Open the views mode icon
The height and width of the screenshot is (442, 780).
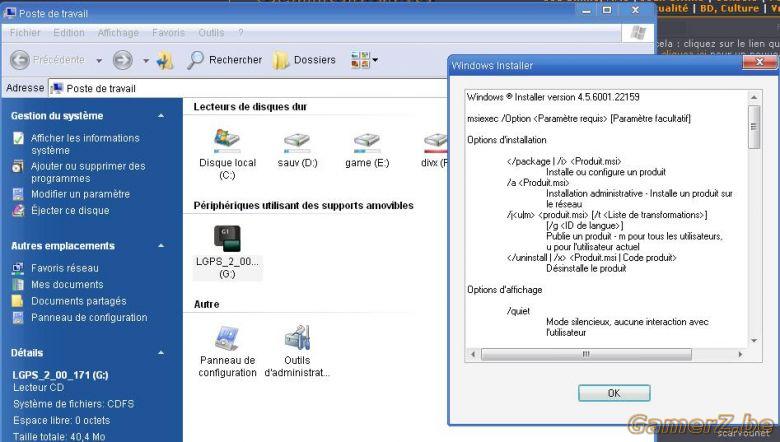pos(360,60)
